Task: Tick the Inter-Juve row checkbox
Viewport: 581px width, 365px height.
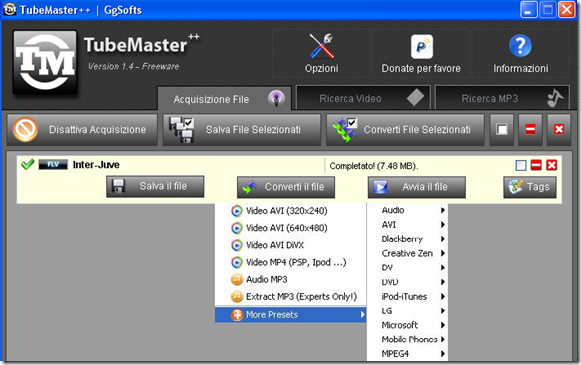Action: click(x=521, y=165)
